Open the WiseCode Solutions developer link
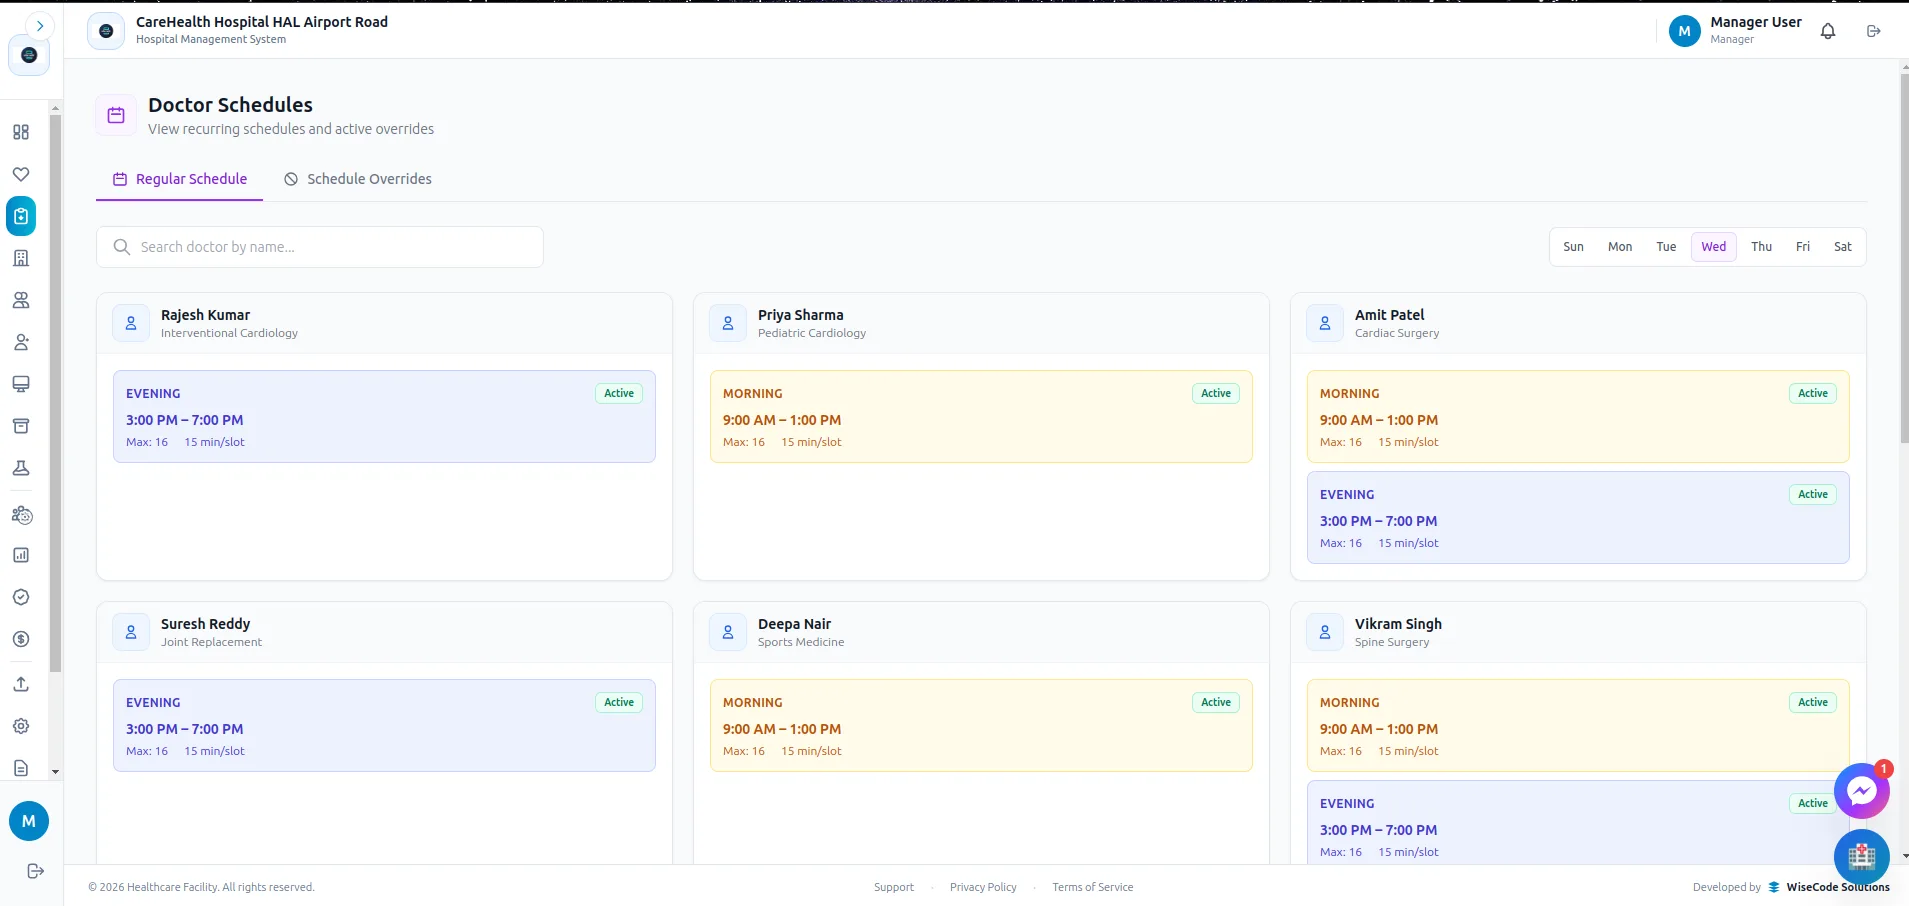 tap(1829, 887)
